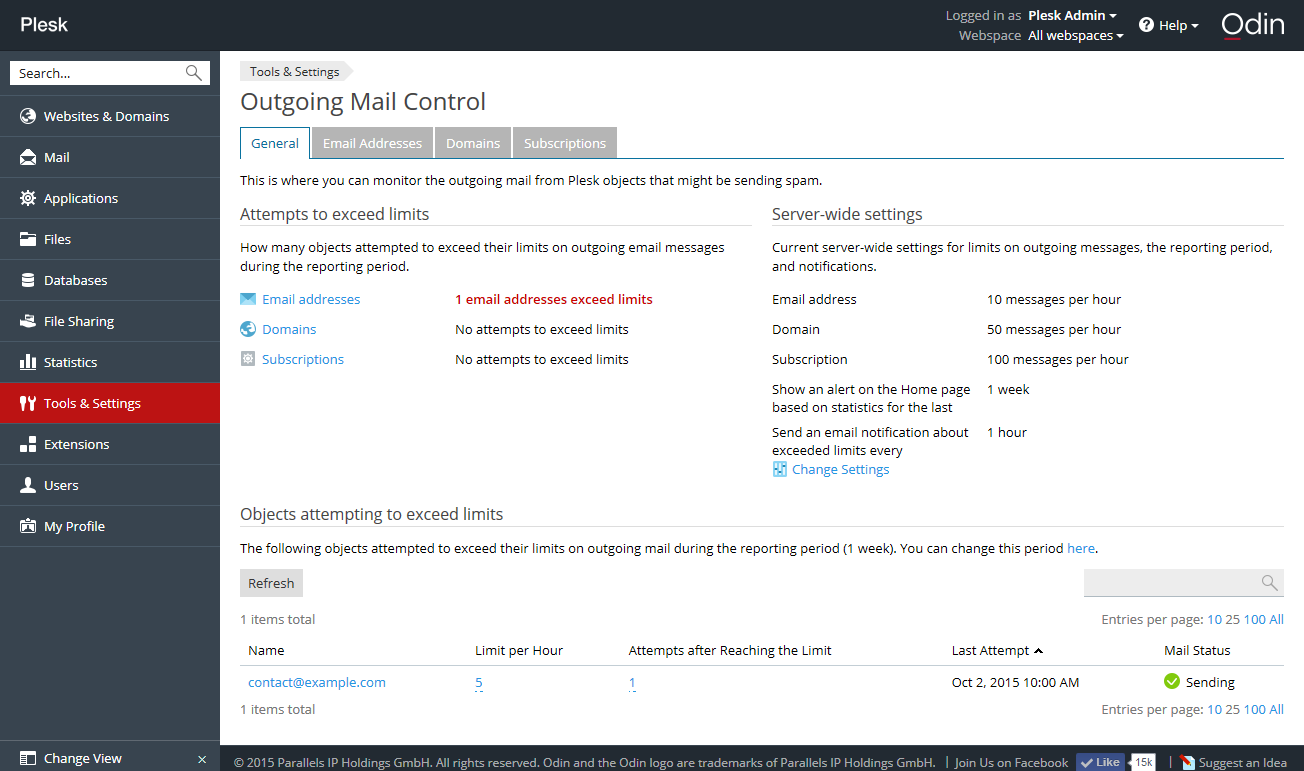Image resolution: width=1304 pixels, height=771 pixels.
Task: Close the Change View bar with X
Action: [x=202, y=759]
